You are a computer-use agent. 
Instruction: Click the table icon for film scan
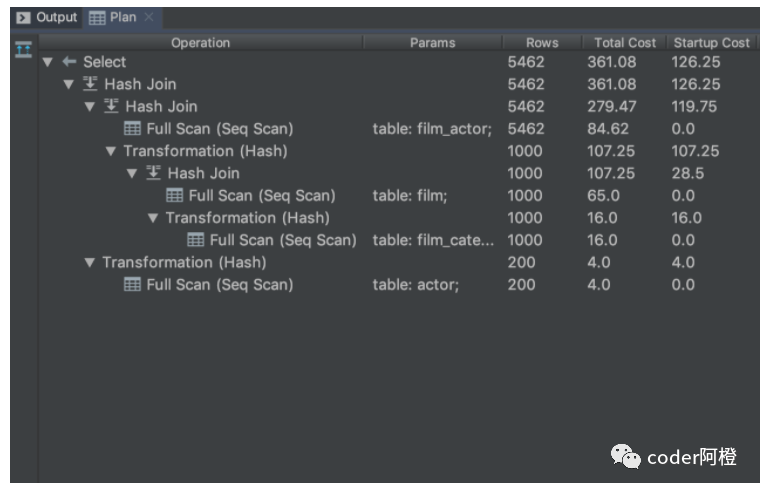[x=174, y=196]
